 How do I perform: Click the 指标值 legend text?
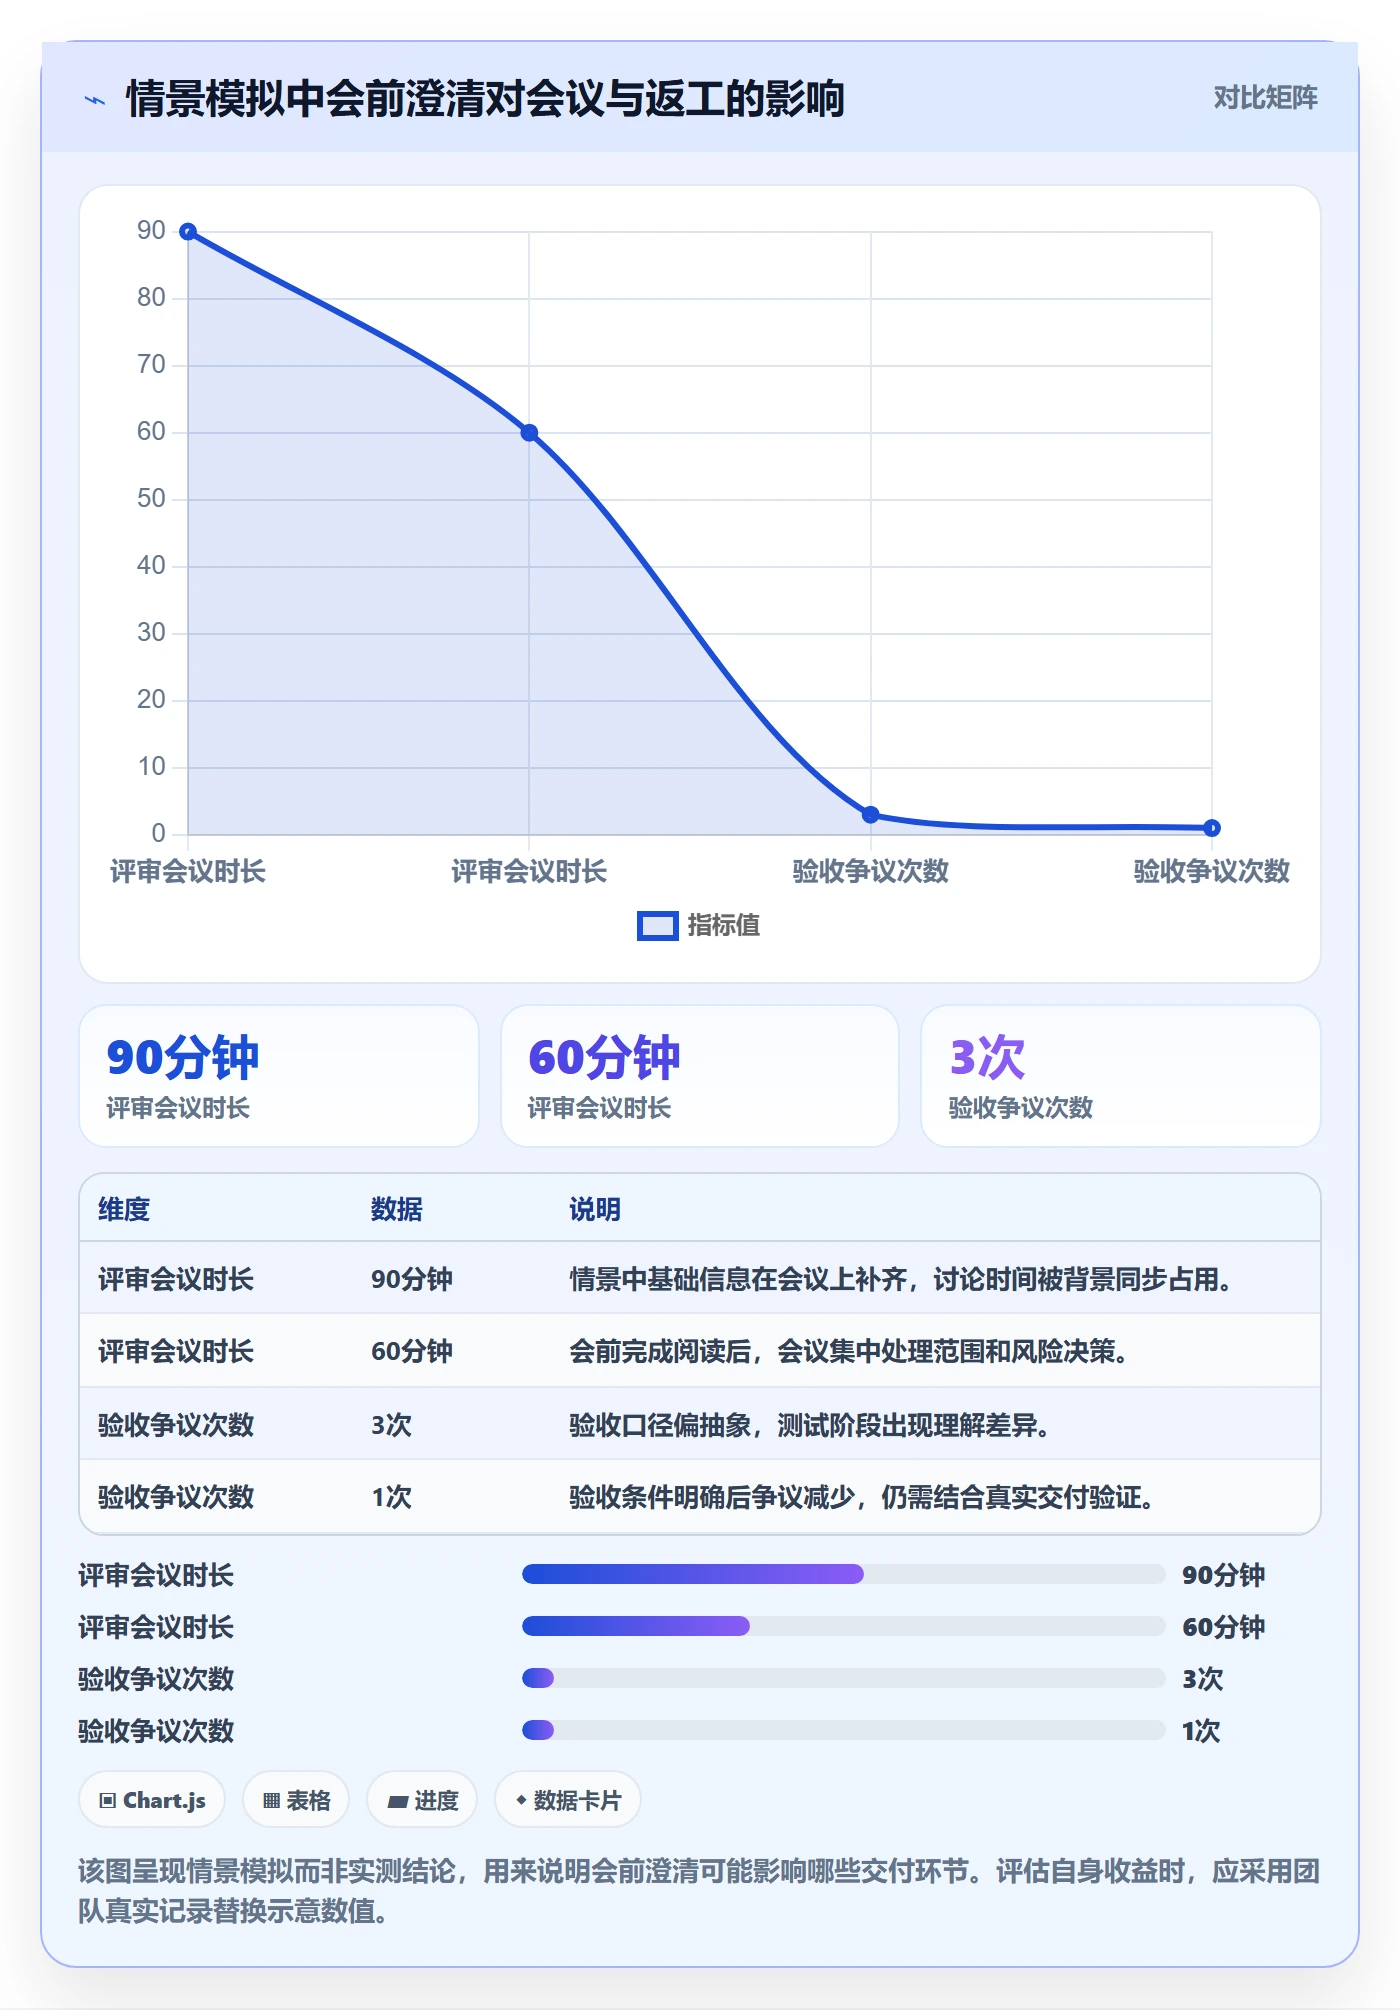coord(724,926)
